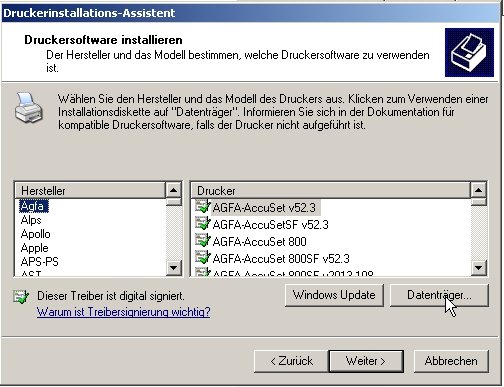The height and width of the screenshot is (387, 504).
Task: Click the icon beside AGFA-AccuSet 800
Action: [203, 241]
